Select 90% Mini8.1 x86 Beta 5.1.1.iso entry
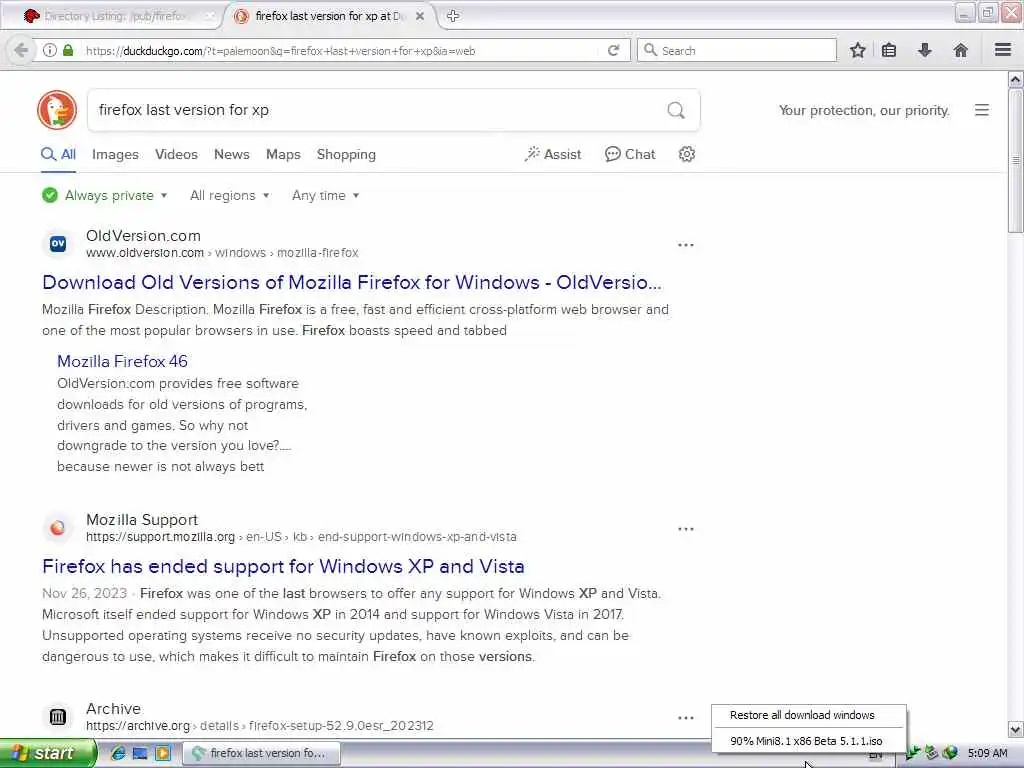 pos(808,741)
